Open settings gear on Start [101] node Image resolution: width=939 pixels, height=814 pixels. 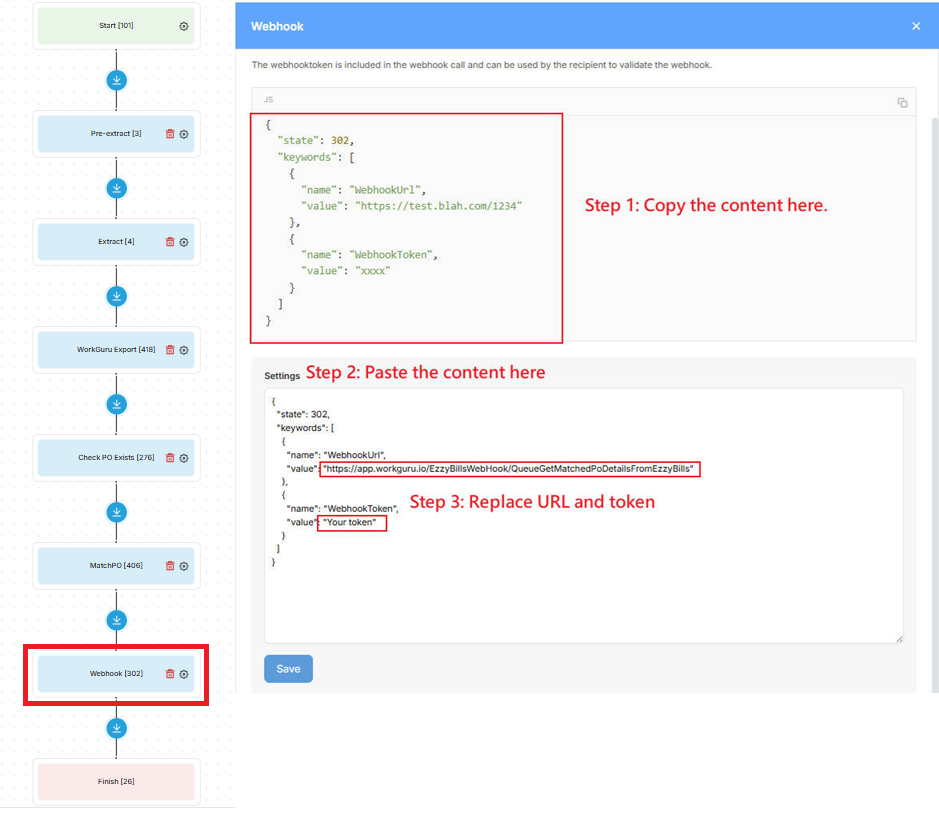click(x=184, y=26)
